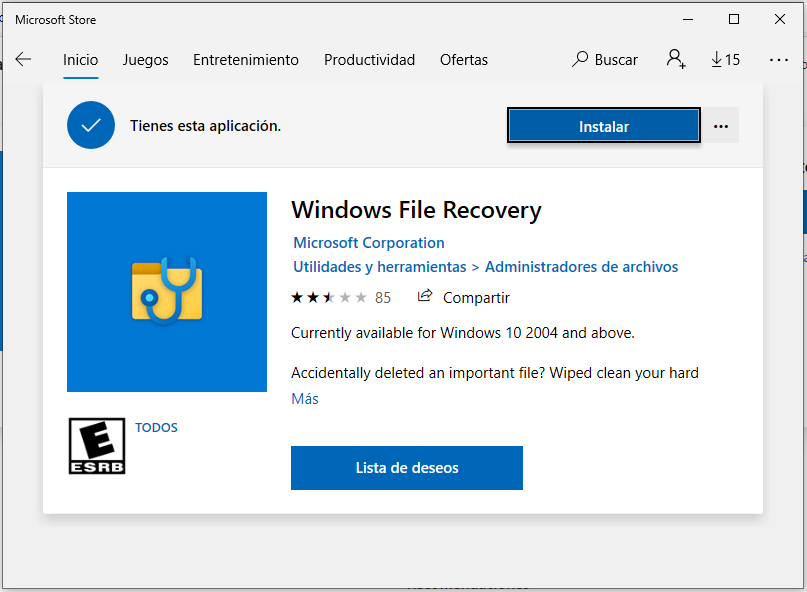Click the 'Tienes esta aplicación.' message
Screen dimensions: 807x592
(x=205, y=126)
